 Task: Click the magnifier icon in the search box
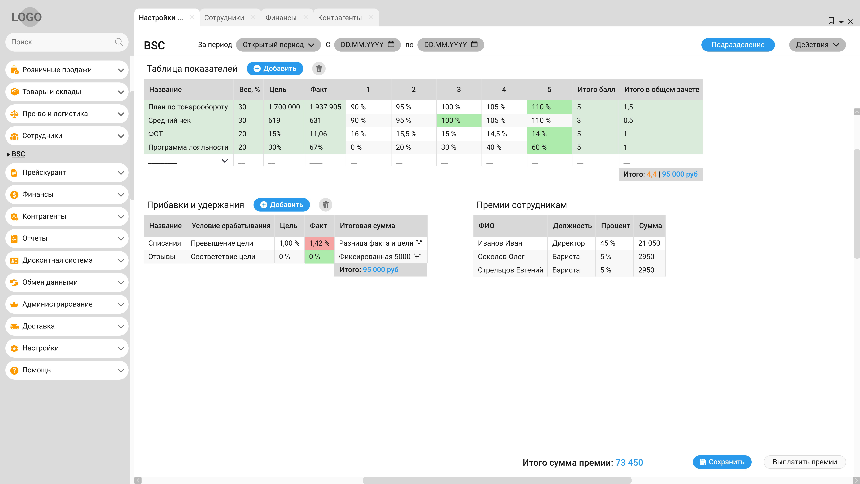click(x=118, y=42)
